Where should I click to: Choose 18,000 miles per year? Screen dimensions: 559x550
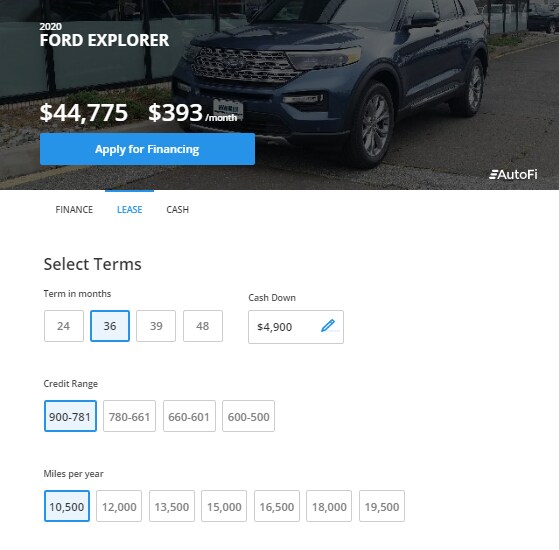(329, 506)
